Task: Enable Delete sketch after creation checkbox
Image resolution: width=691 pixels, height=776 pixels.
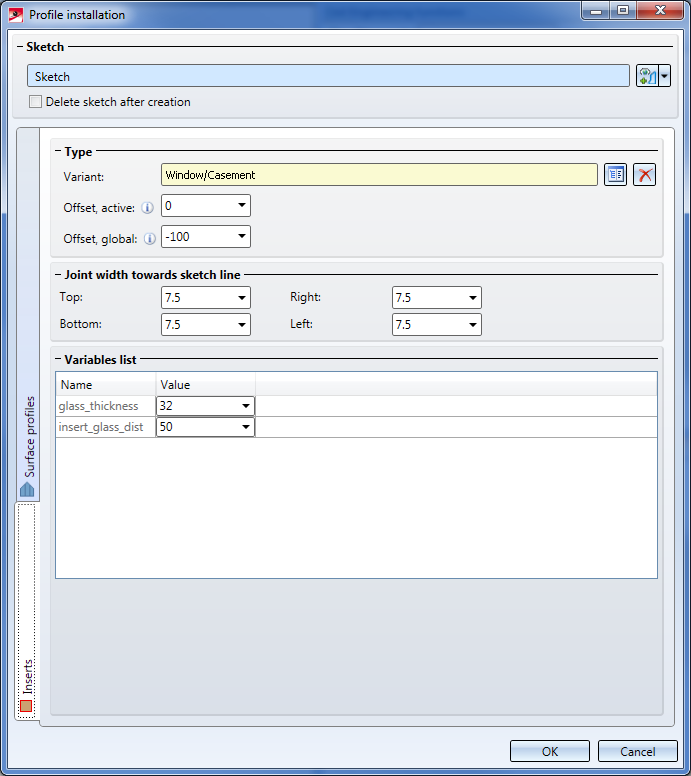Action: [x=35, y=101]
